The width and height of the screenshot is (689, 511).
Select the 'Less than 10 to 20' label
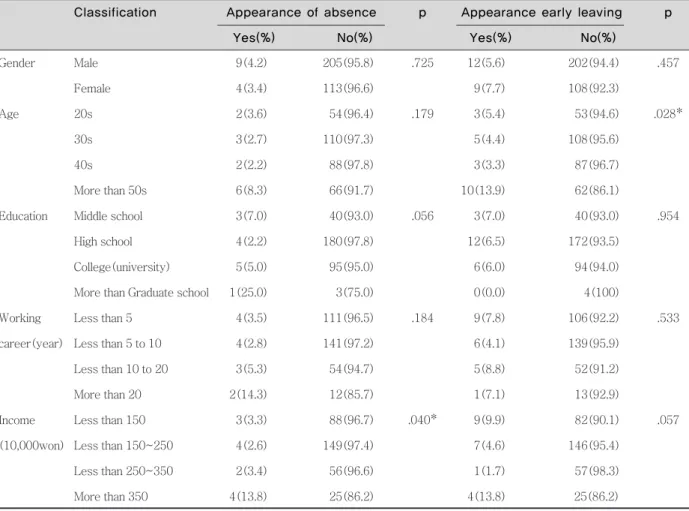tap(121, 369)
